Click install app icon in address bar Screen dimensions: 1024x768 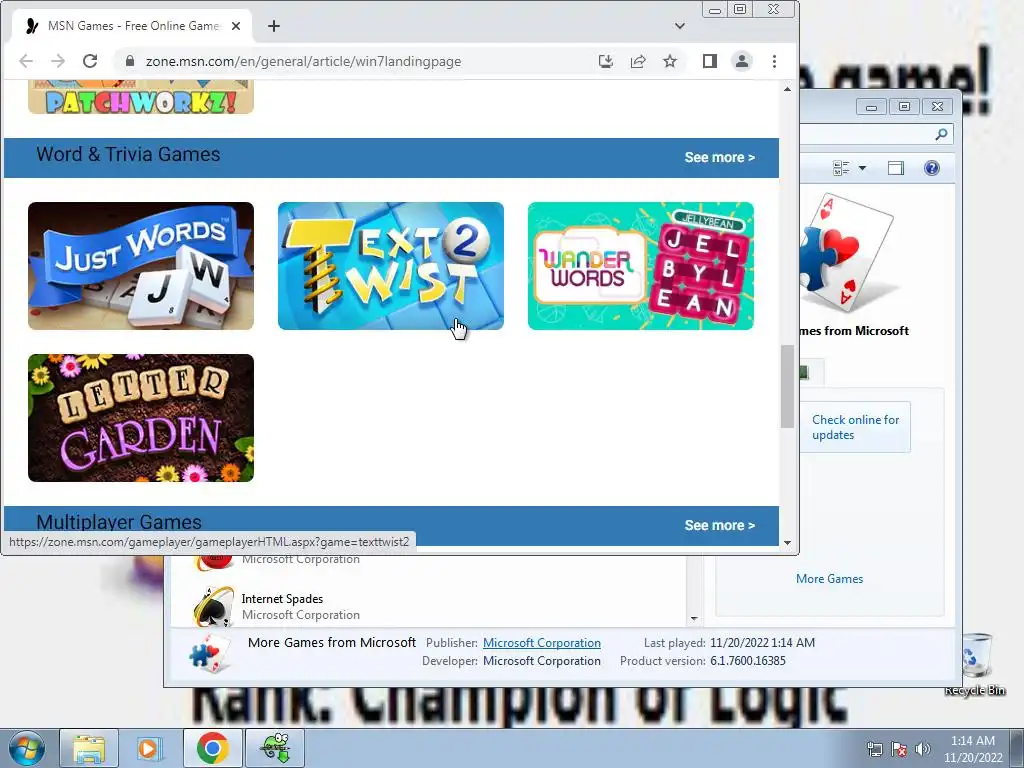click(605, 61)
